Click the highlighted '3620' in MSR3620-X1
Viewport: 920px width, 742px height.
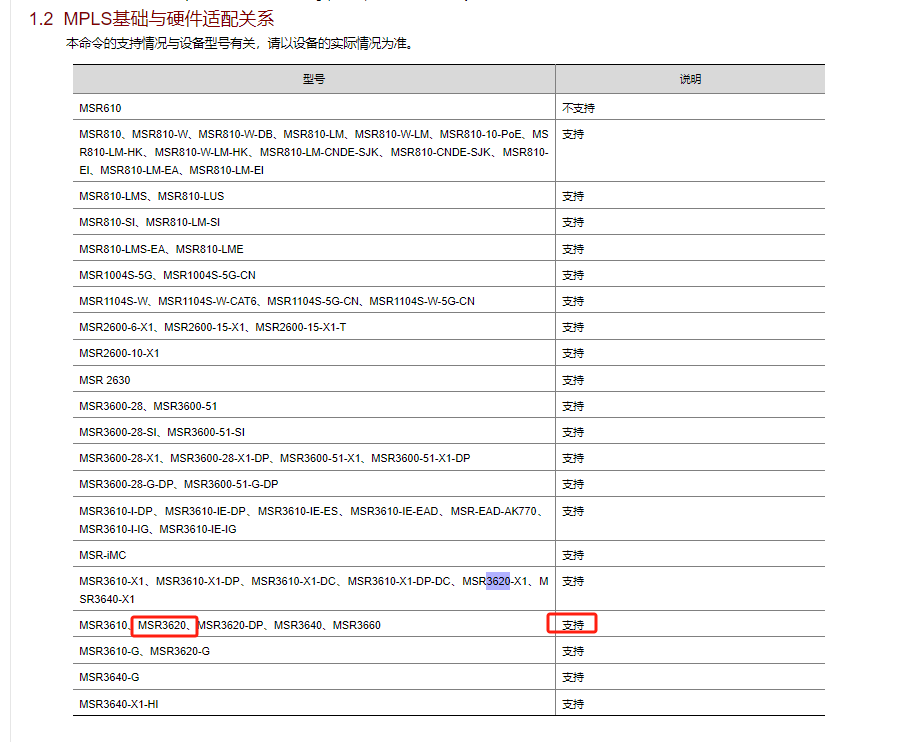(498, 581)
